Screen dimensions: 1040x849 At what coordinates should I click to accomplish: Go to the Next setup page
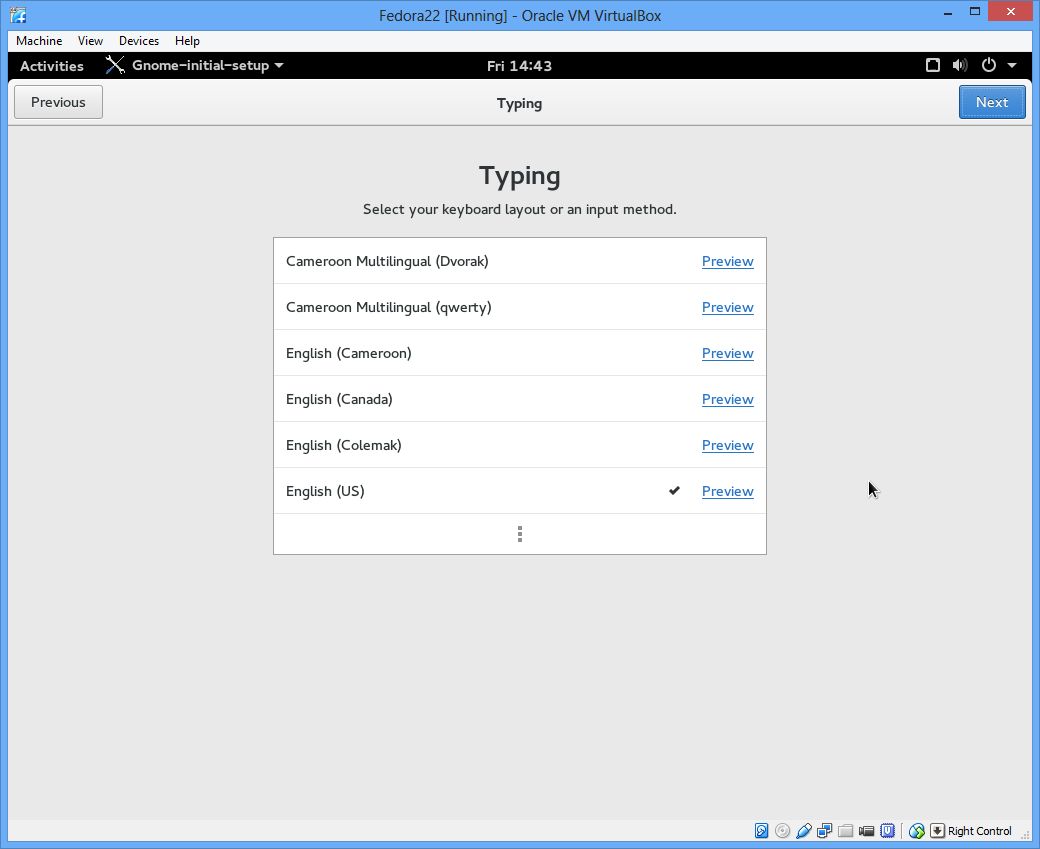[992, 102]
